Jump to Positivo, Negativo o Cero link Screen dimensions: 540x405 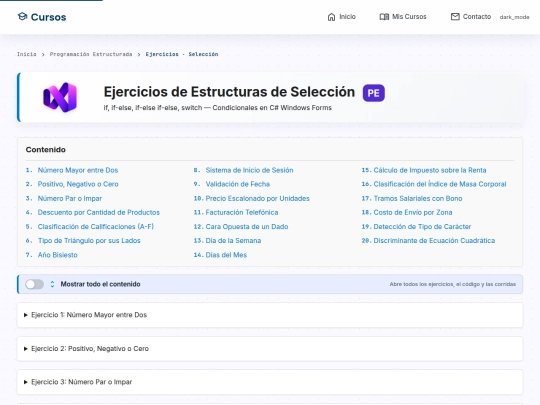(x=78, y=184)
